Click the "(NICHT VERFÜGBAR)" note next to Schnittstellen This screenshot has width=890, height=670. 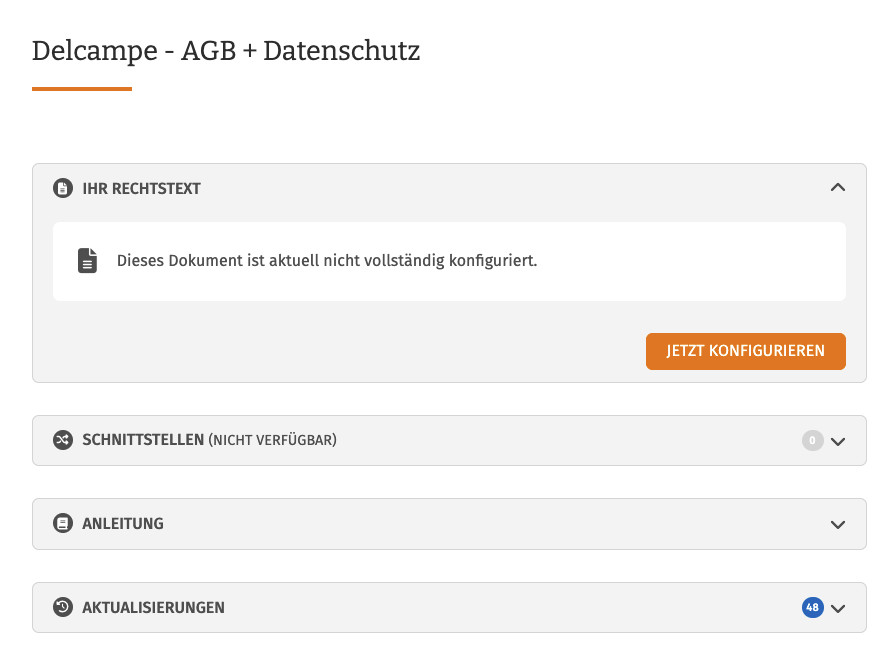point(272,440)
